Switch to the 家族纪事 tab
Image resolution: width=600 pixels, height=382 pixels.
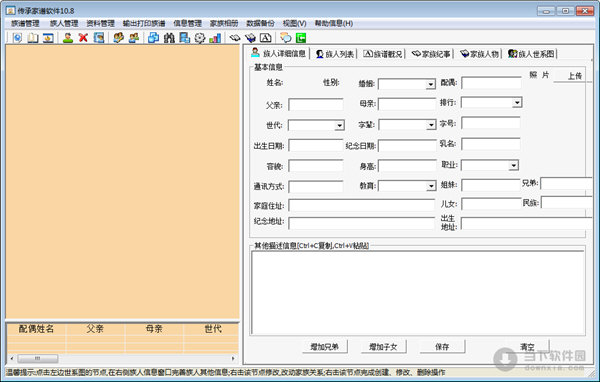(x=431, y=54)
